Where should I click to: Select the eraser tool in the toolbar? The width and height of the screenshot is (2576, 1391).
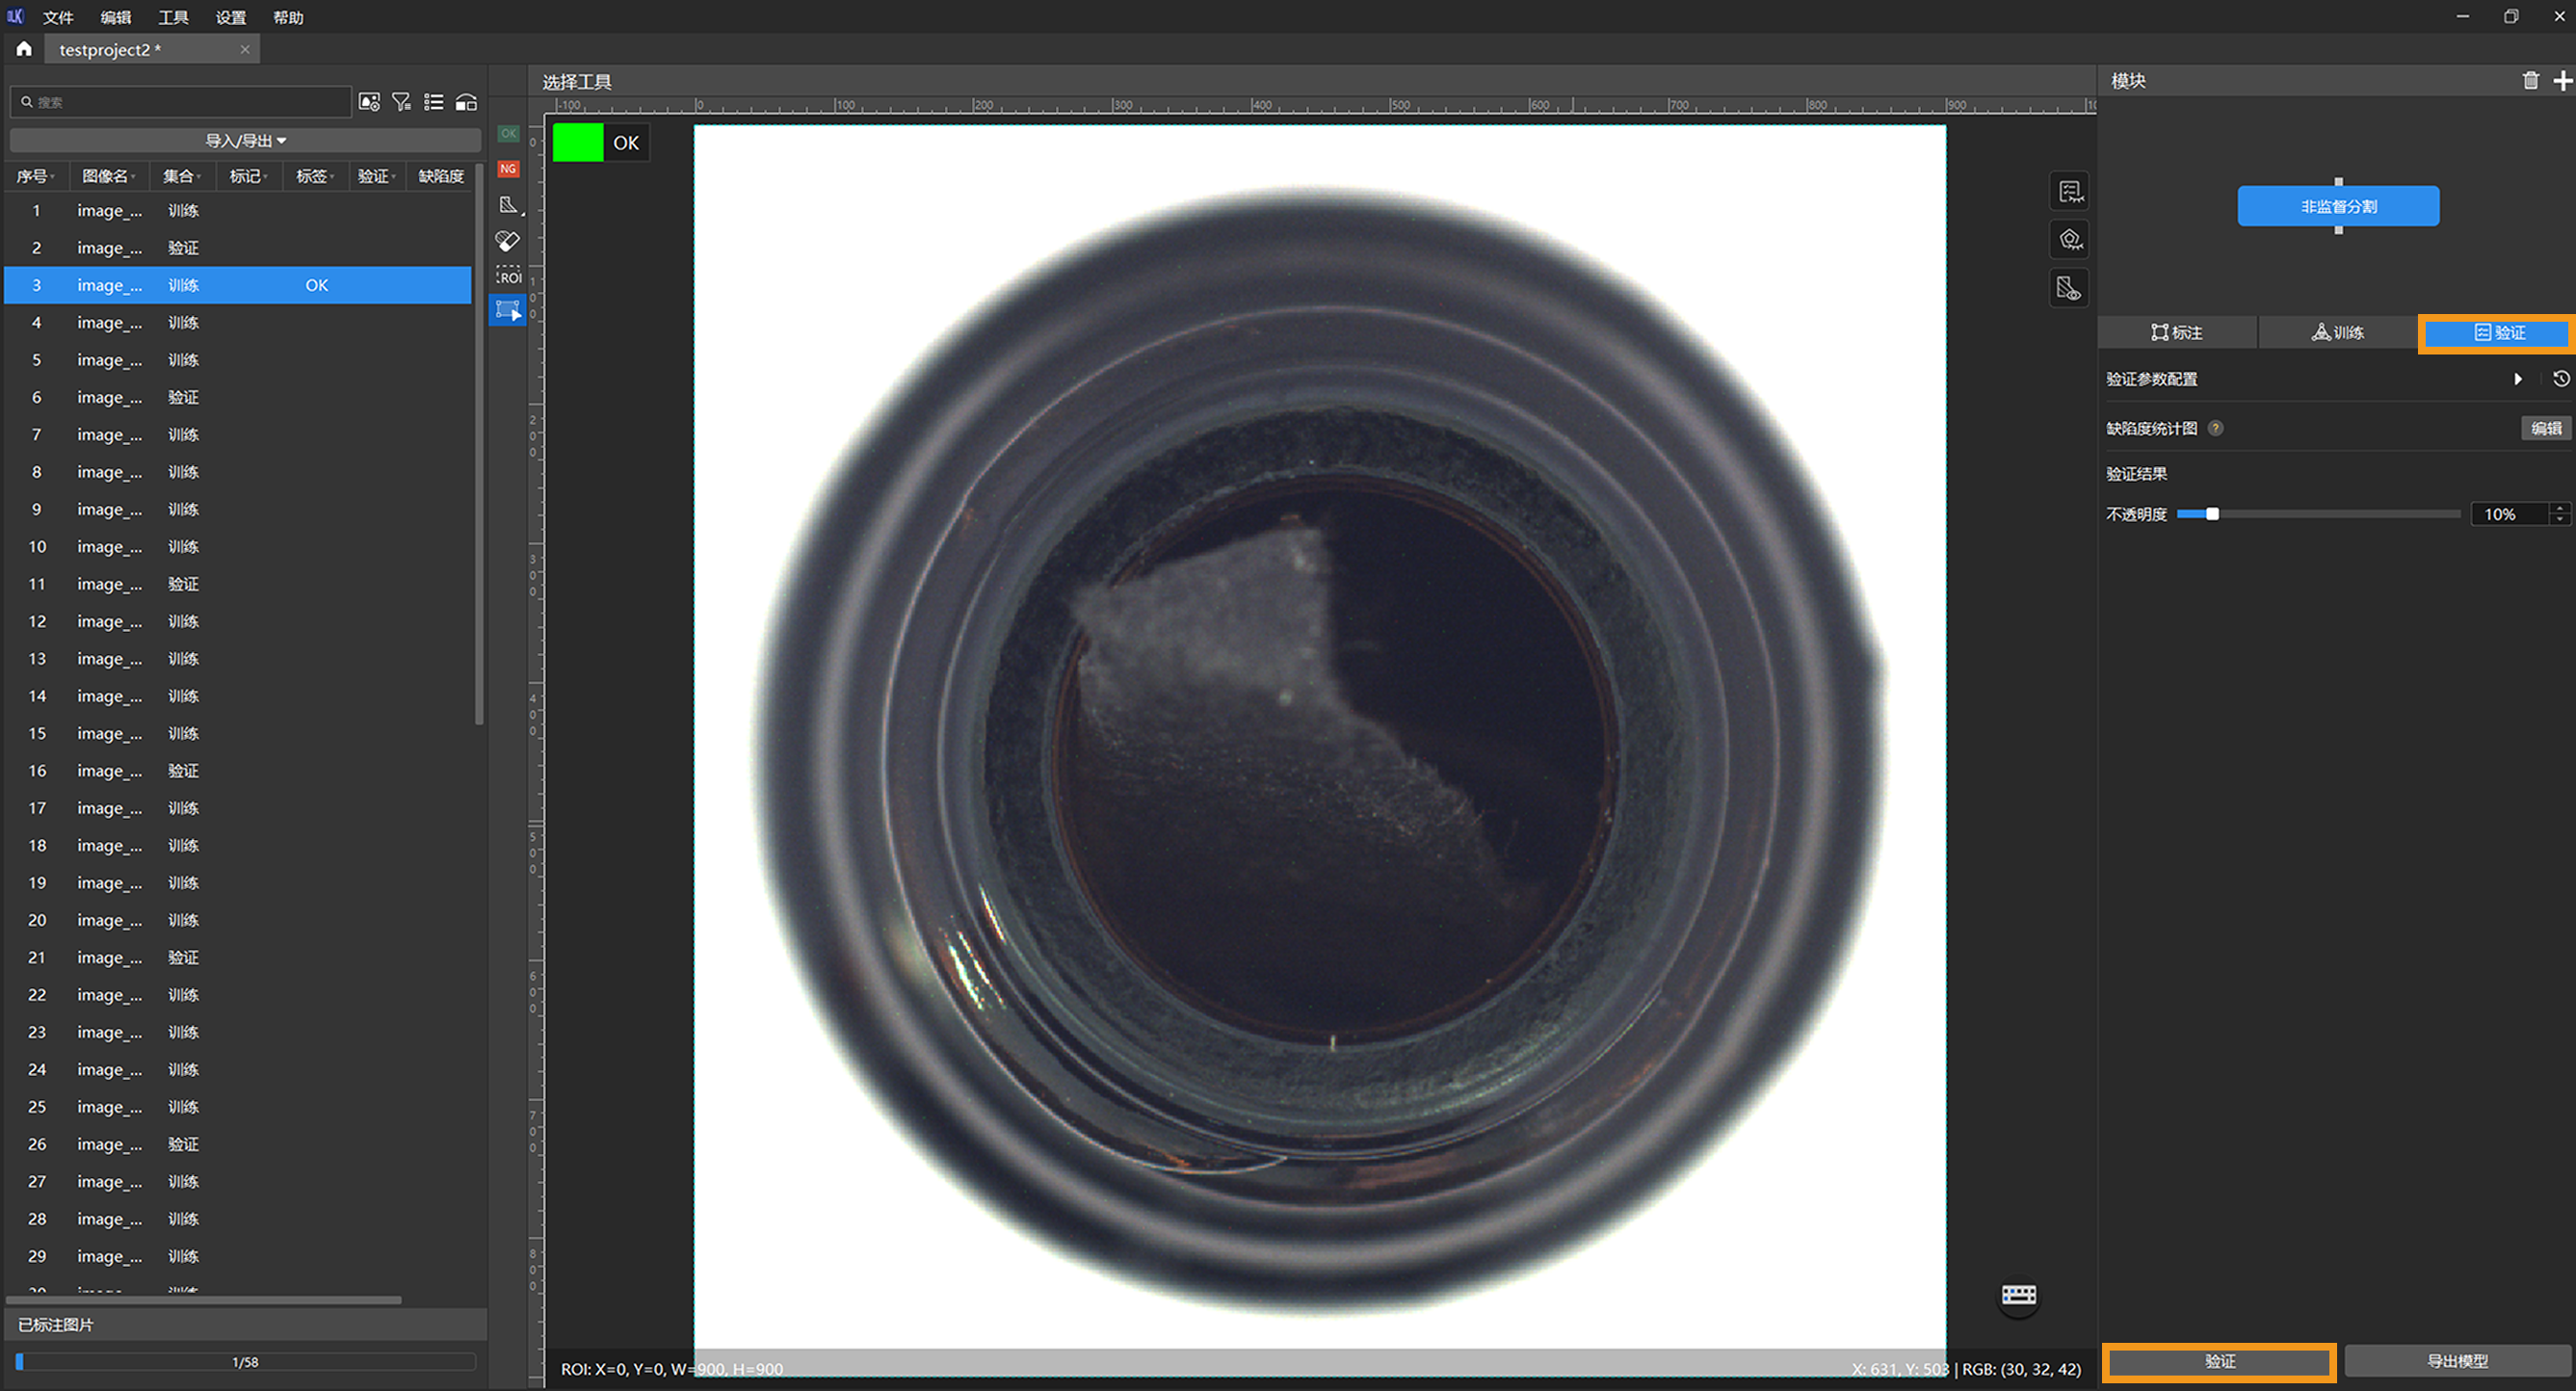[508, 241]
